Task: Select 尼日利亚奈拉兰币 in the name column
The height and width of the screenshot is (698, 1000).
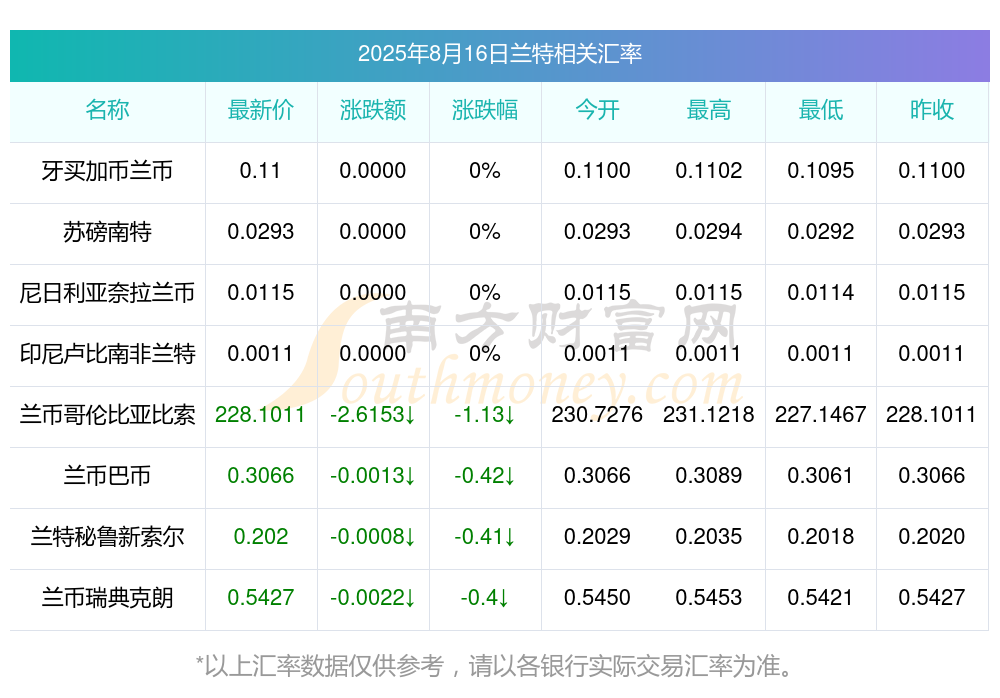Action: (107, 293)
